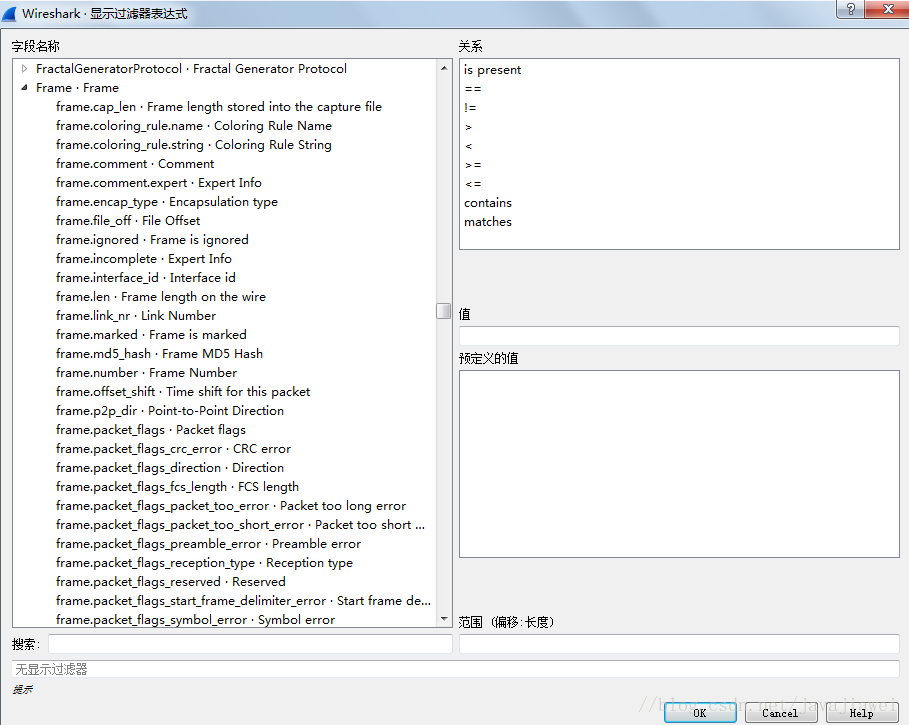
Task: Click the field list scrollbar down arrow
Action: 444,619
